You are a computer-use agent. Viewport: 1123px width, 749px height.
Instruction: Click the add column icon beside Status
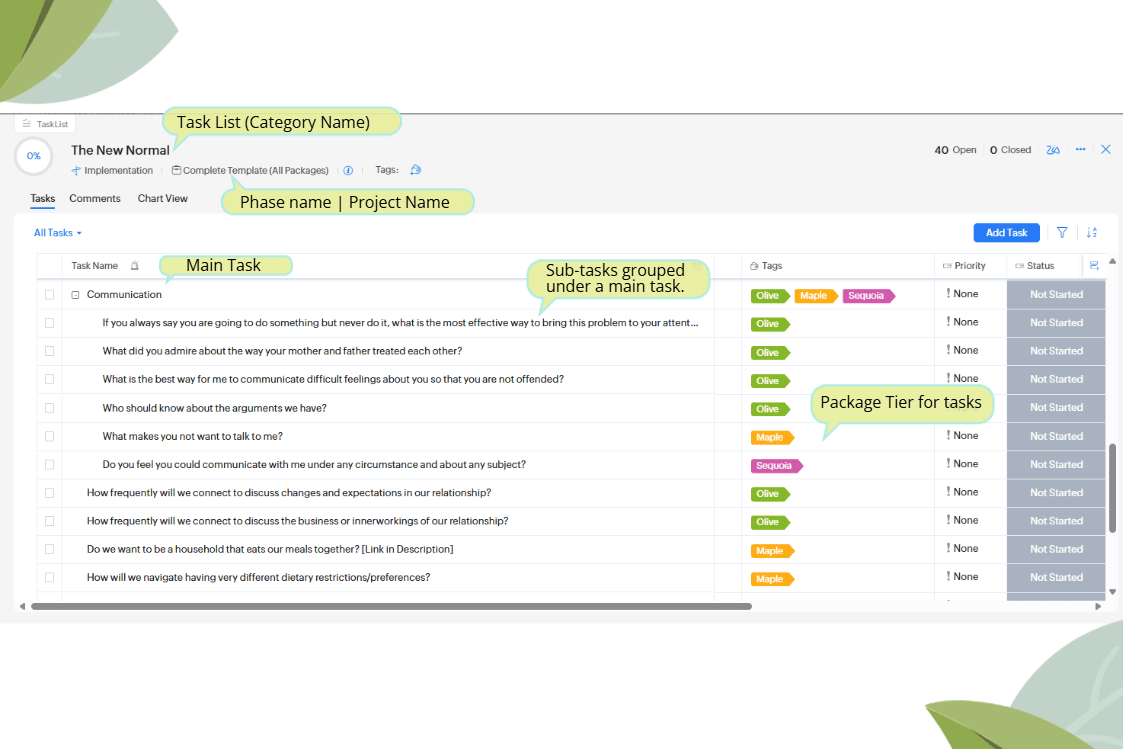click(1094, 266)
